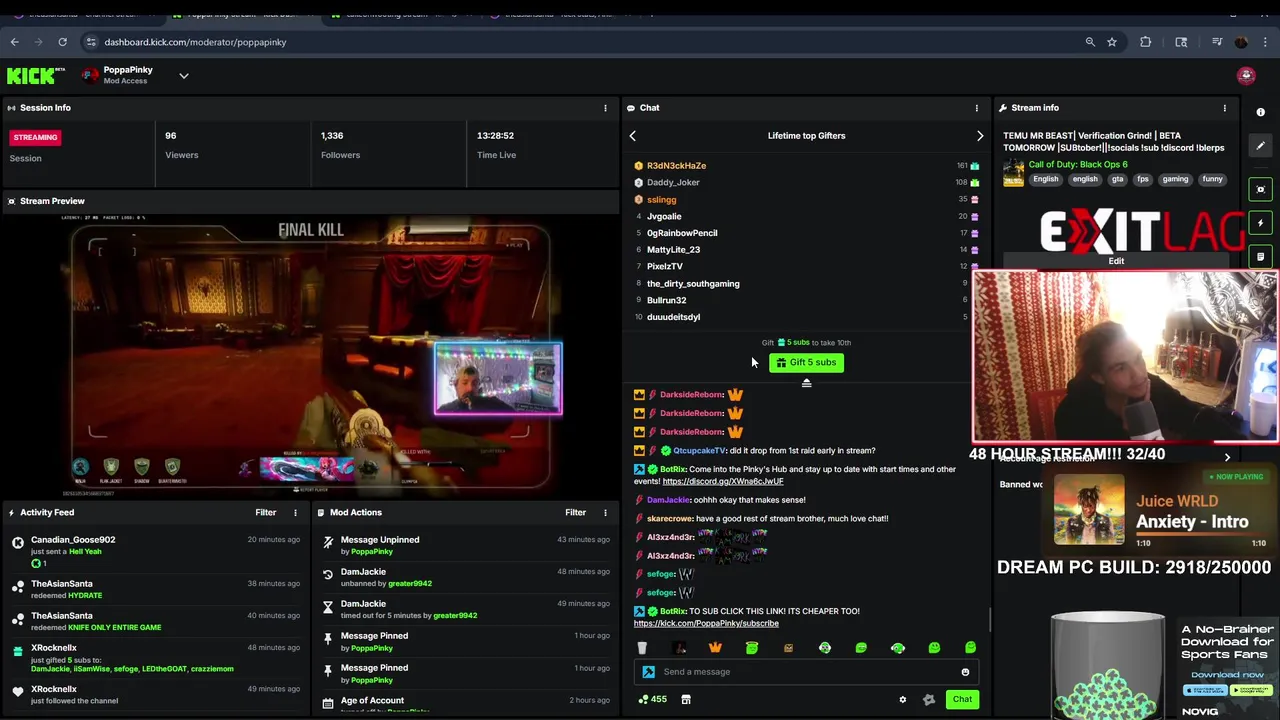The width and height of the screenshot is (1280, 720).
Task: Click the chat scrollbar
Action: 990,620
